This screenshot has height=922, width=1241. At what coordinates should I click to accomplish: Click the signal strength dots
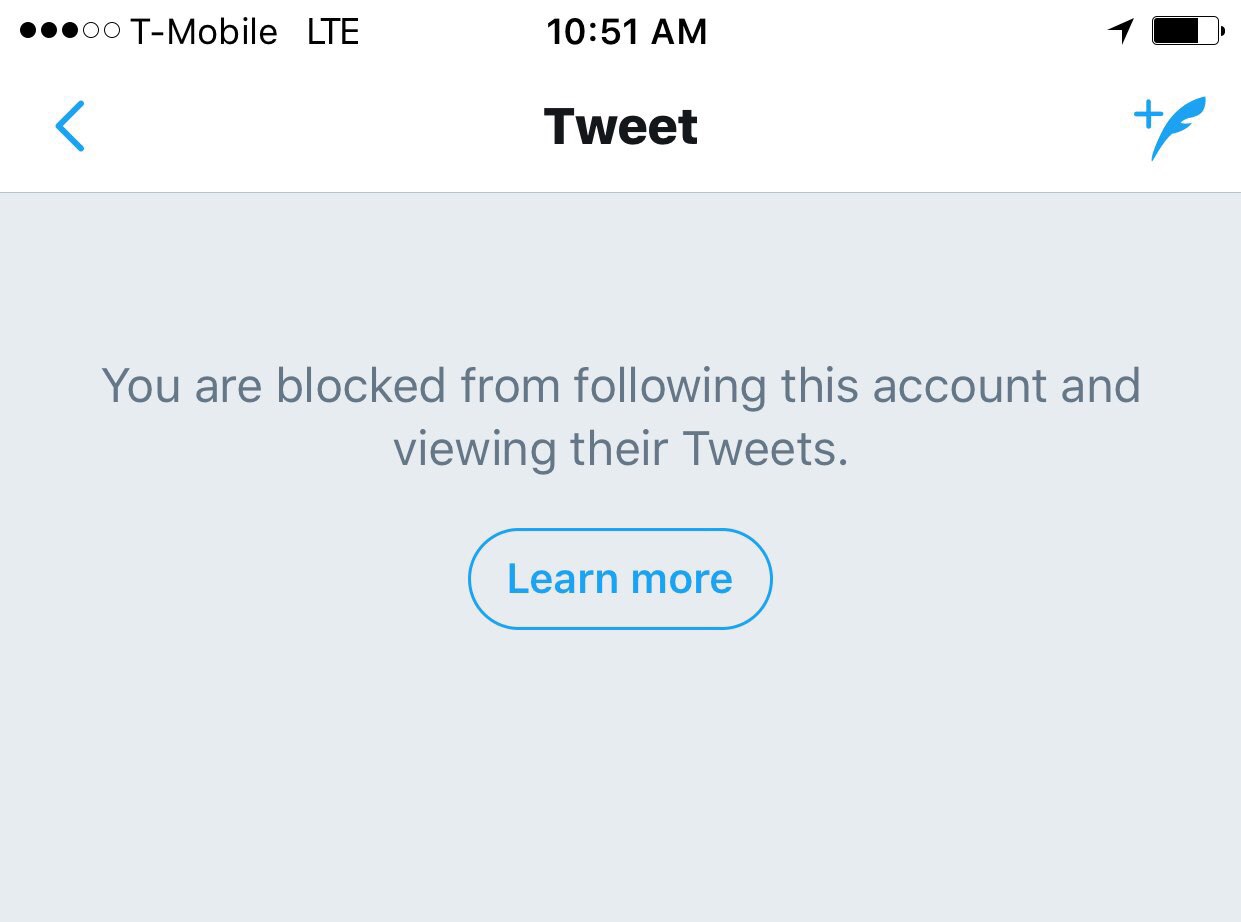[x=69, y=32]
